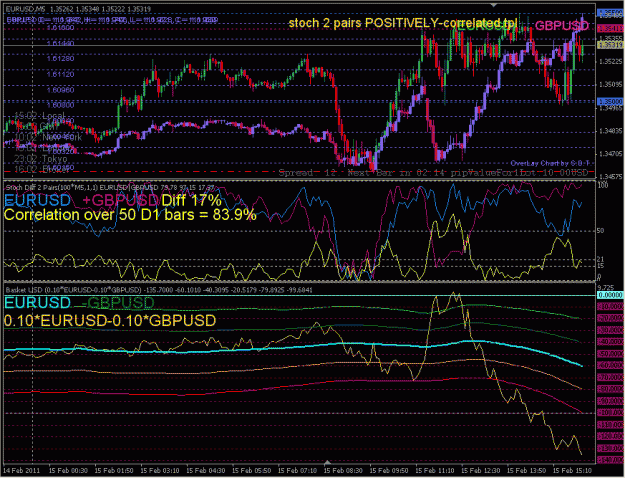Screen dimensions: 625x478
Task: Click the chart shift triangle marker at top
Action: coord(494,5)
